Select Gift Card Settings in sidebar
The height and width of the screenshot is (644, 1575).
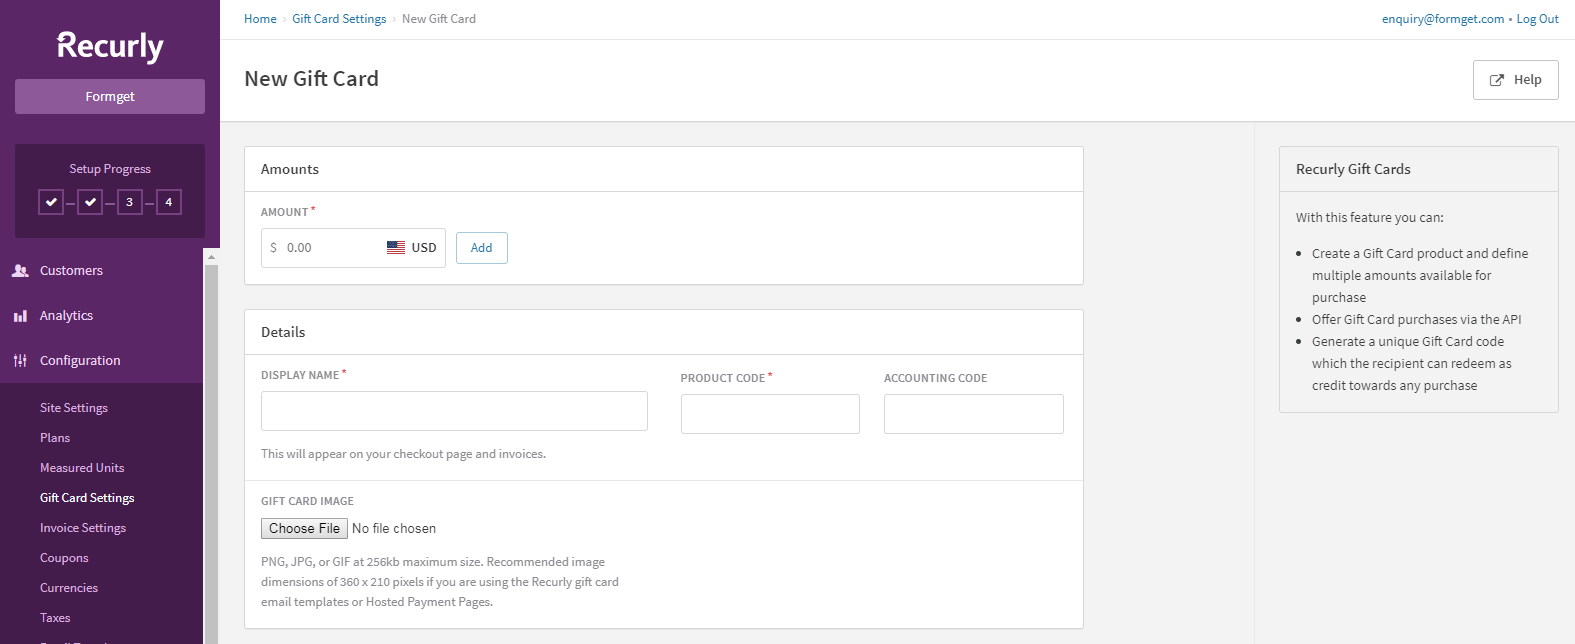point(87,498)
